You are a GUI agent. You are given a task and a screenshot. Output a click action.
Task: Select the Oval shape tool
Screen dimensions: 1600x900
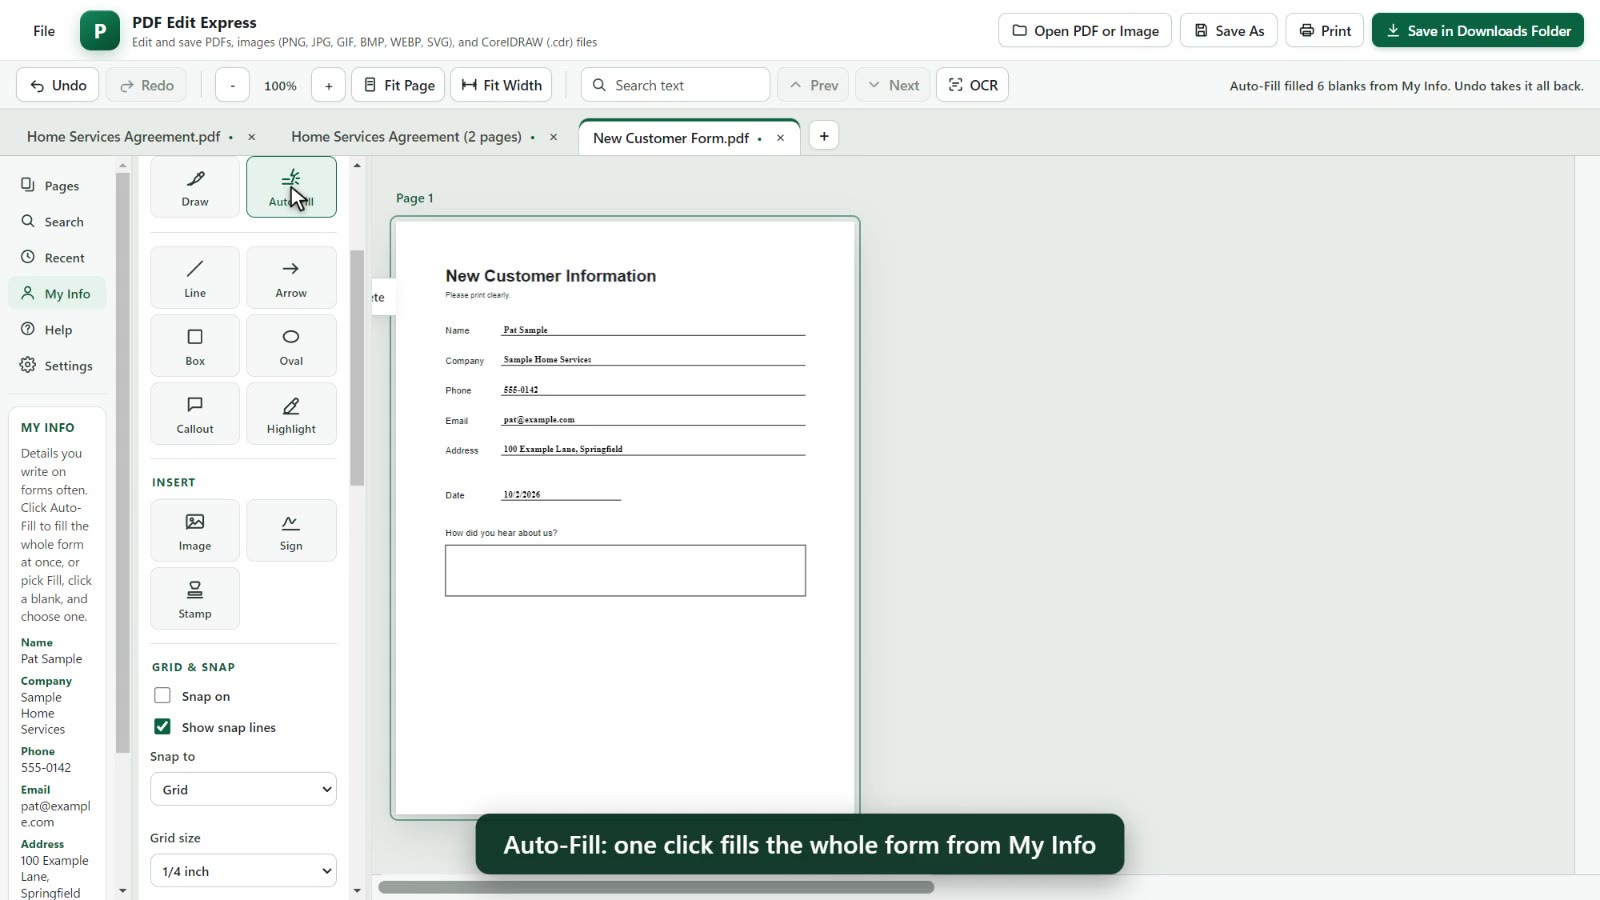tap(291, 346)
